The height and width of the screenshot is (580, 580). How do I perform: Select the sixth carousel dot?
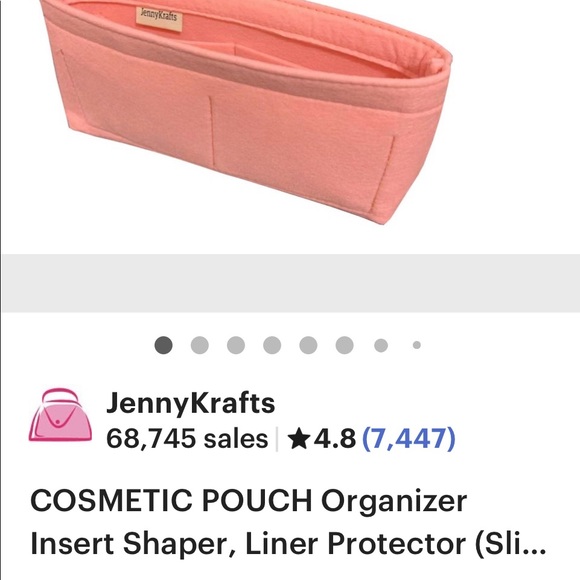pos(345,345)
